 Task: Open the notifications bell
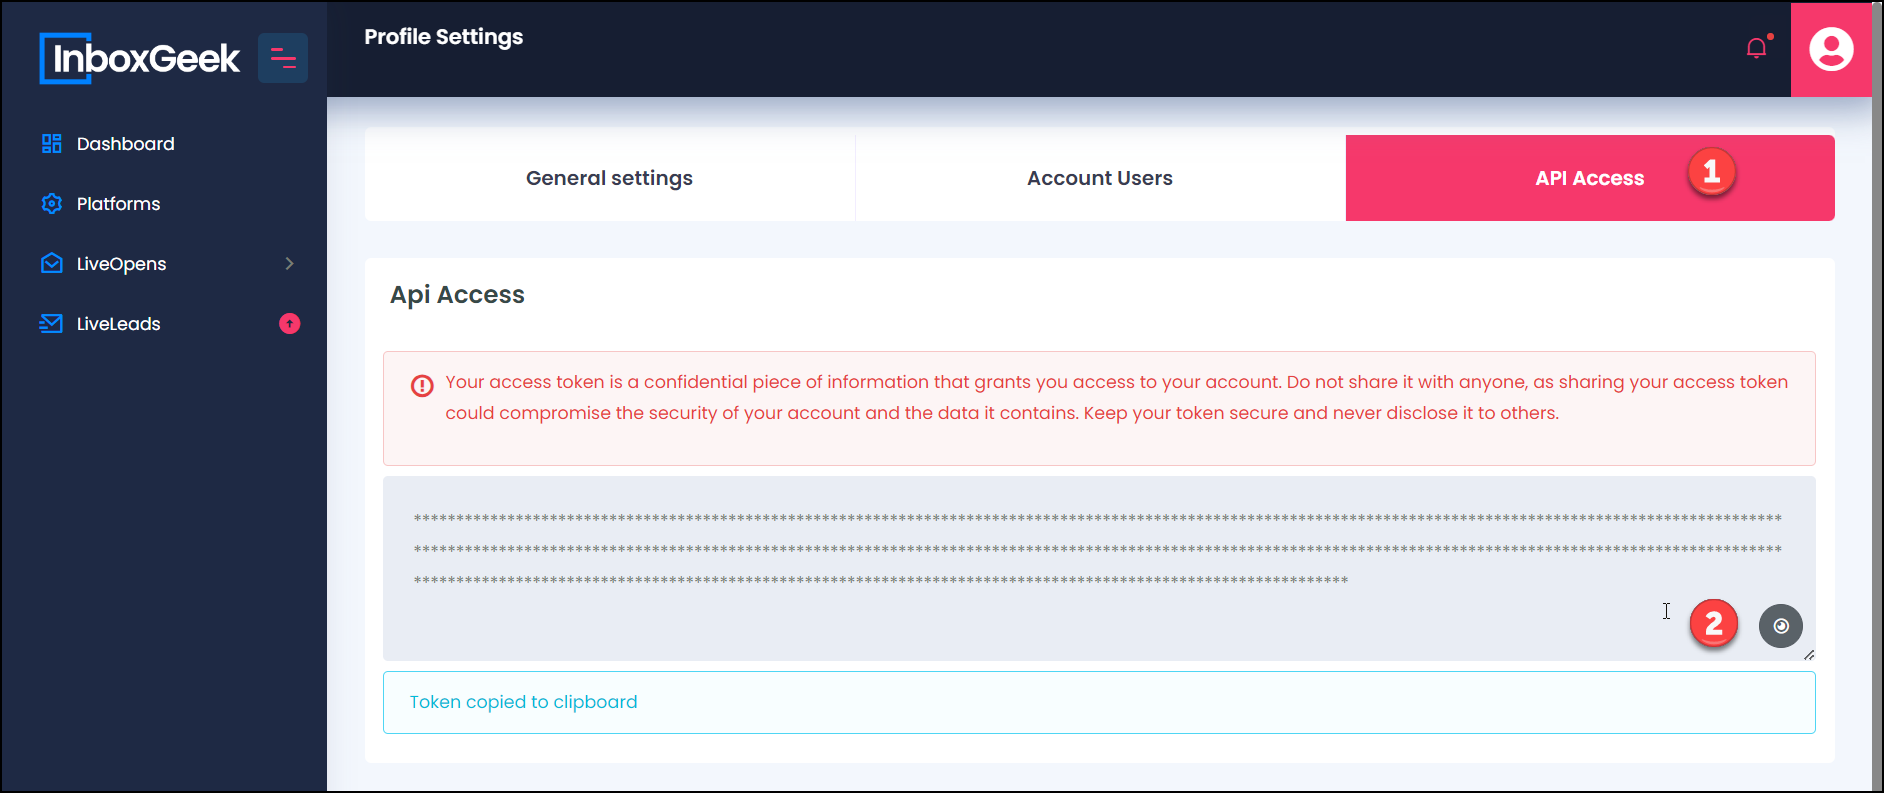pos(1757,48)
